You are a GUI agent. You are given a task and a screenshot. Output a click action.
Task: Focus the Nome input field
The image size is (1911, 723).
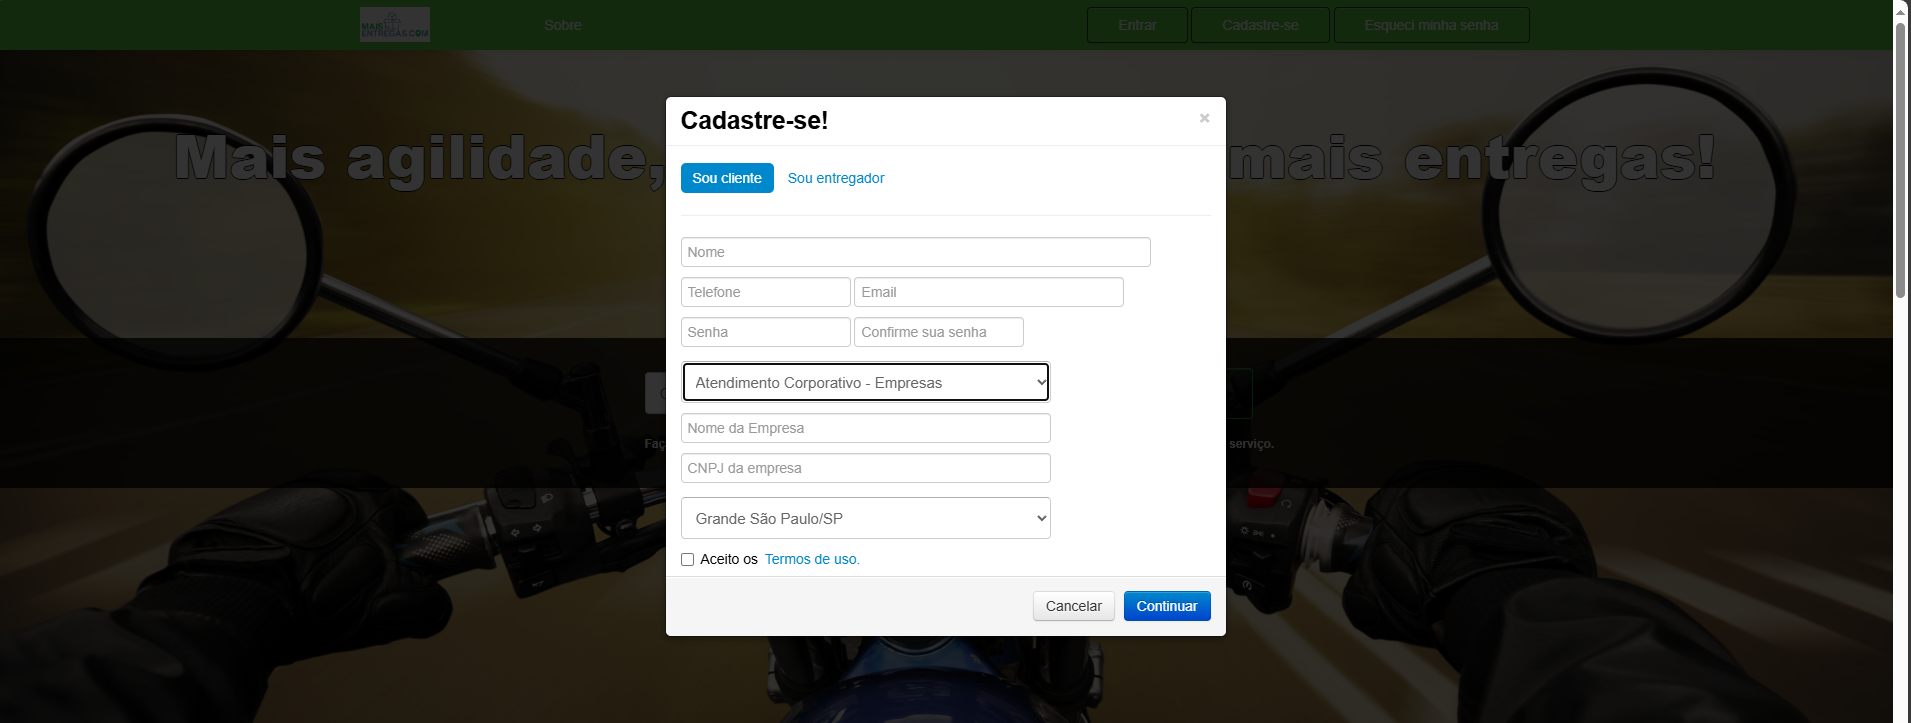(916, 252)
